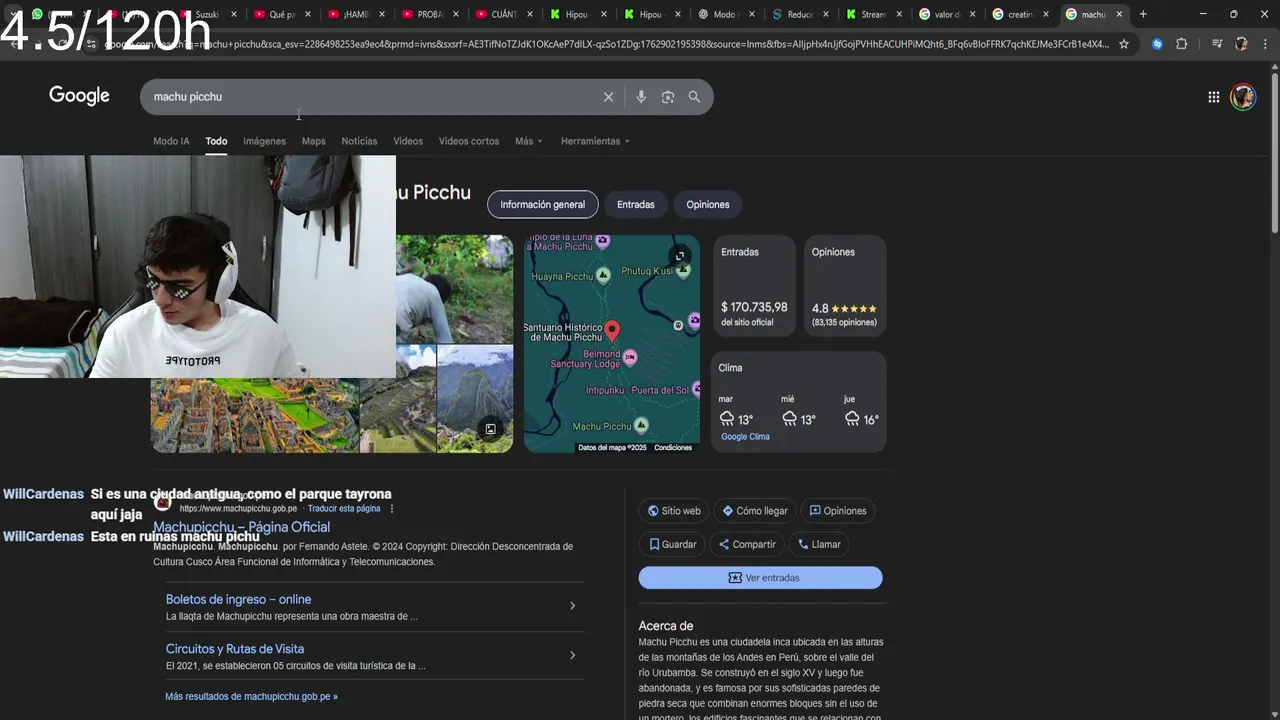Open result options three-dot menu
The height and width of the screenshot is (720, 1280).
coord(392,508)
